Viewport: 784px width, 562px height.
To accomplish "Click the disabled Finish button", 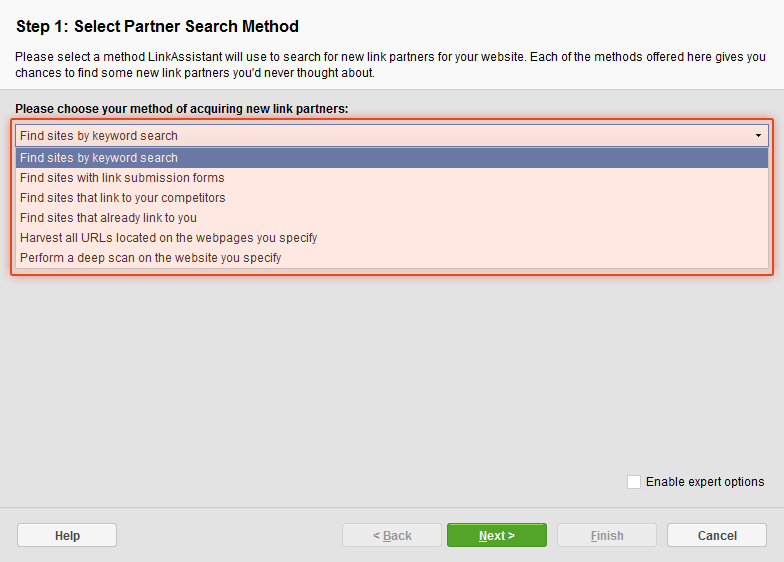I will pyautogui.click(x=607, y=535).
